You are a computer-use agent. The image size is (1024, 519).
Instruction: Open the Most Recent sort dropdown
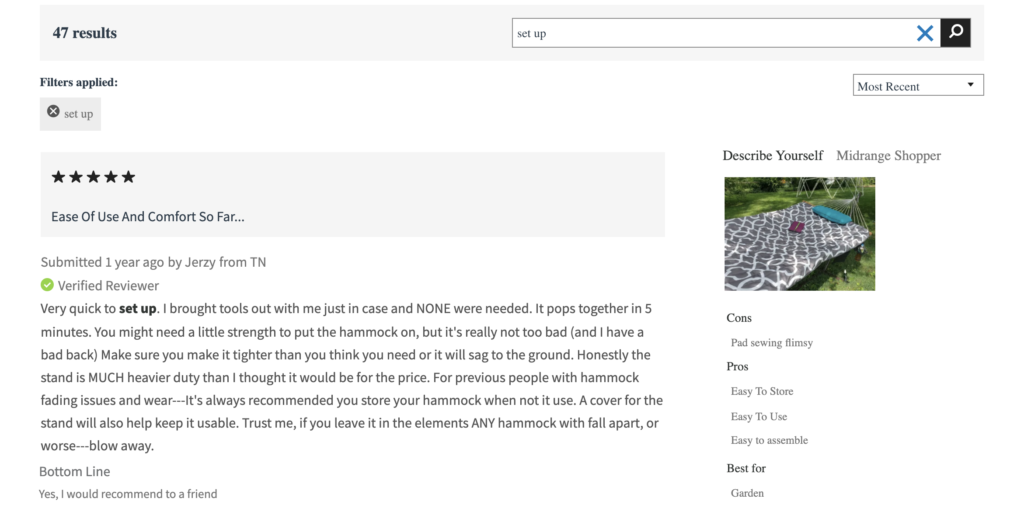(x=917, y=86)
